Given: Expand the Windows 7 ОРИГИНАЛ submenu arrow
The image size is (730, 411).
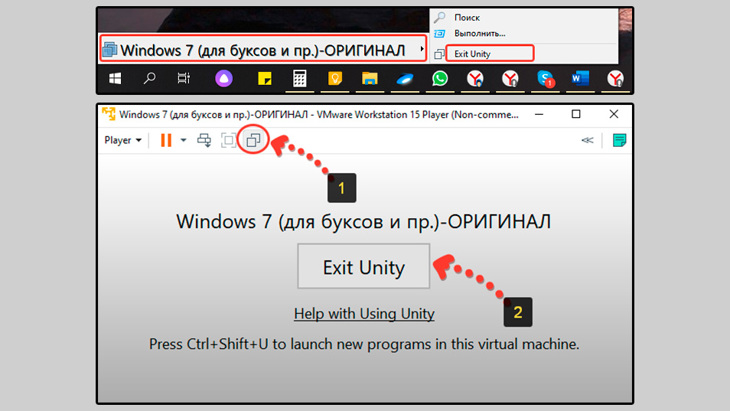Looking at the screenshot, I should tap(422, 49).
